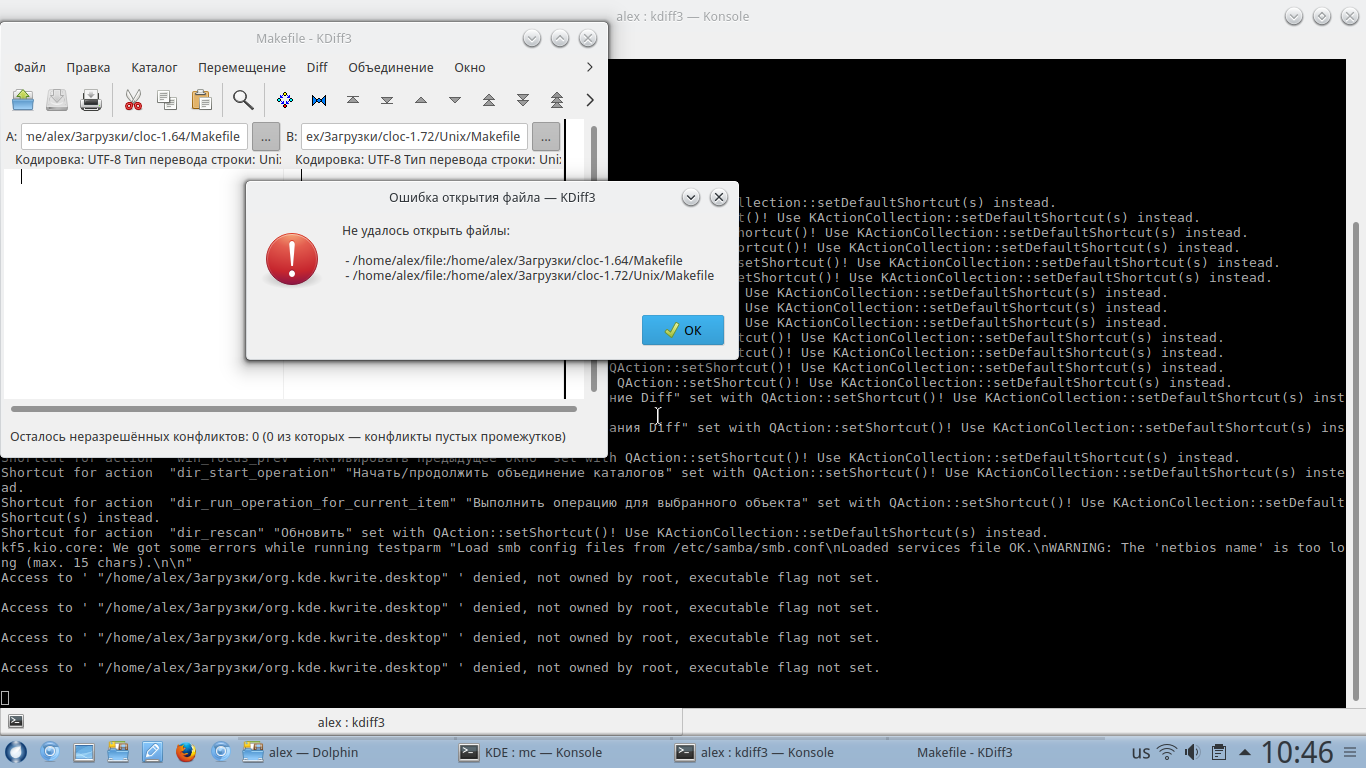The width and height of the screenshot is (1366, 768).
Task: Open the panel settings hamburger icon
Action: coord(1351,752)
